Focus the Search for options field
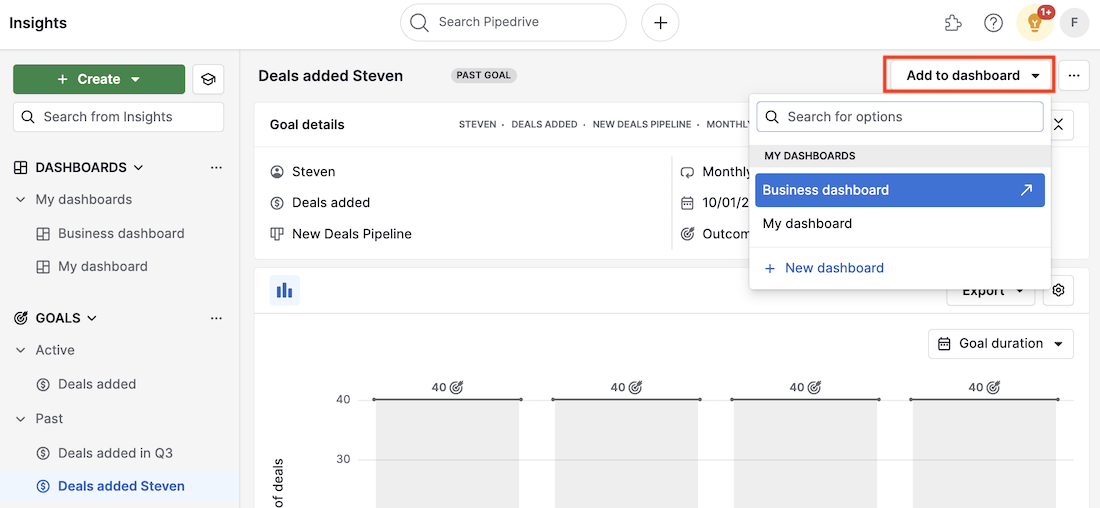 pyautogui.click(x=900, y=116)
